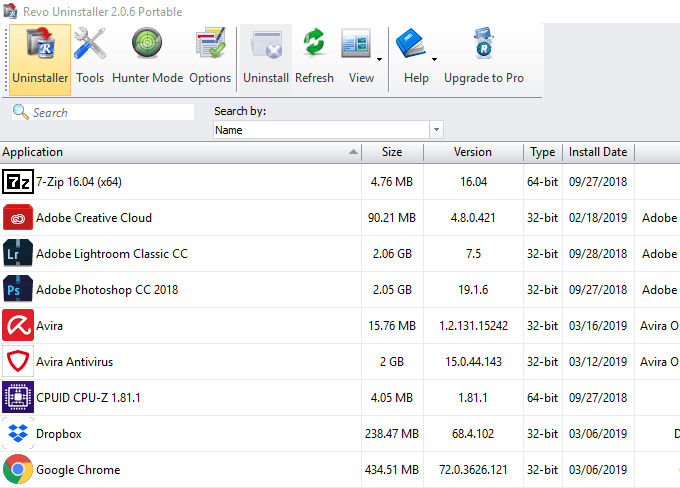Select the Google Chrome name text
Viewport: 680px width, 488px height.
(x=78, y=470)
